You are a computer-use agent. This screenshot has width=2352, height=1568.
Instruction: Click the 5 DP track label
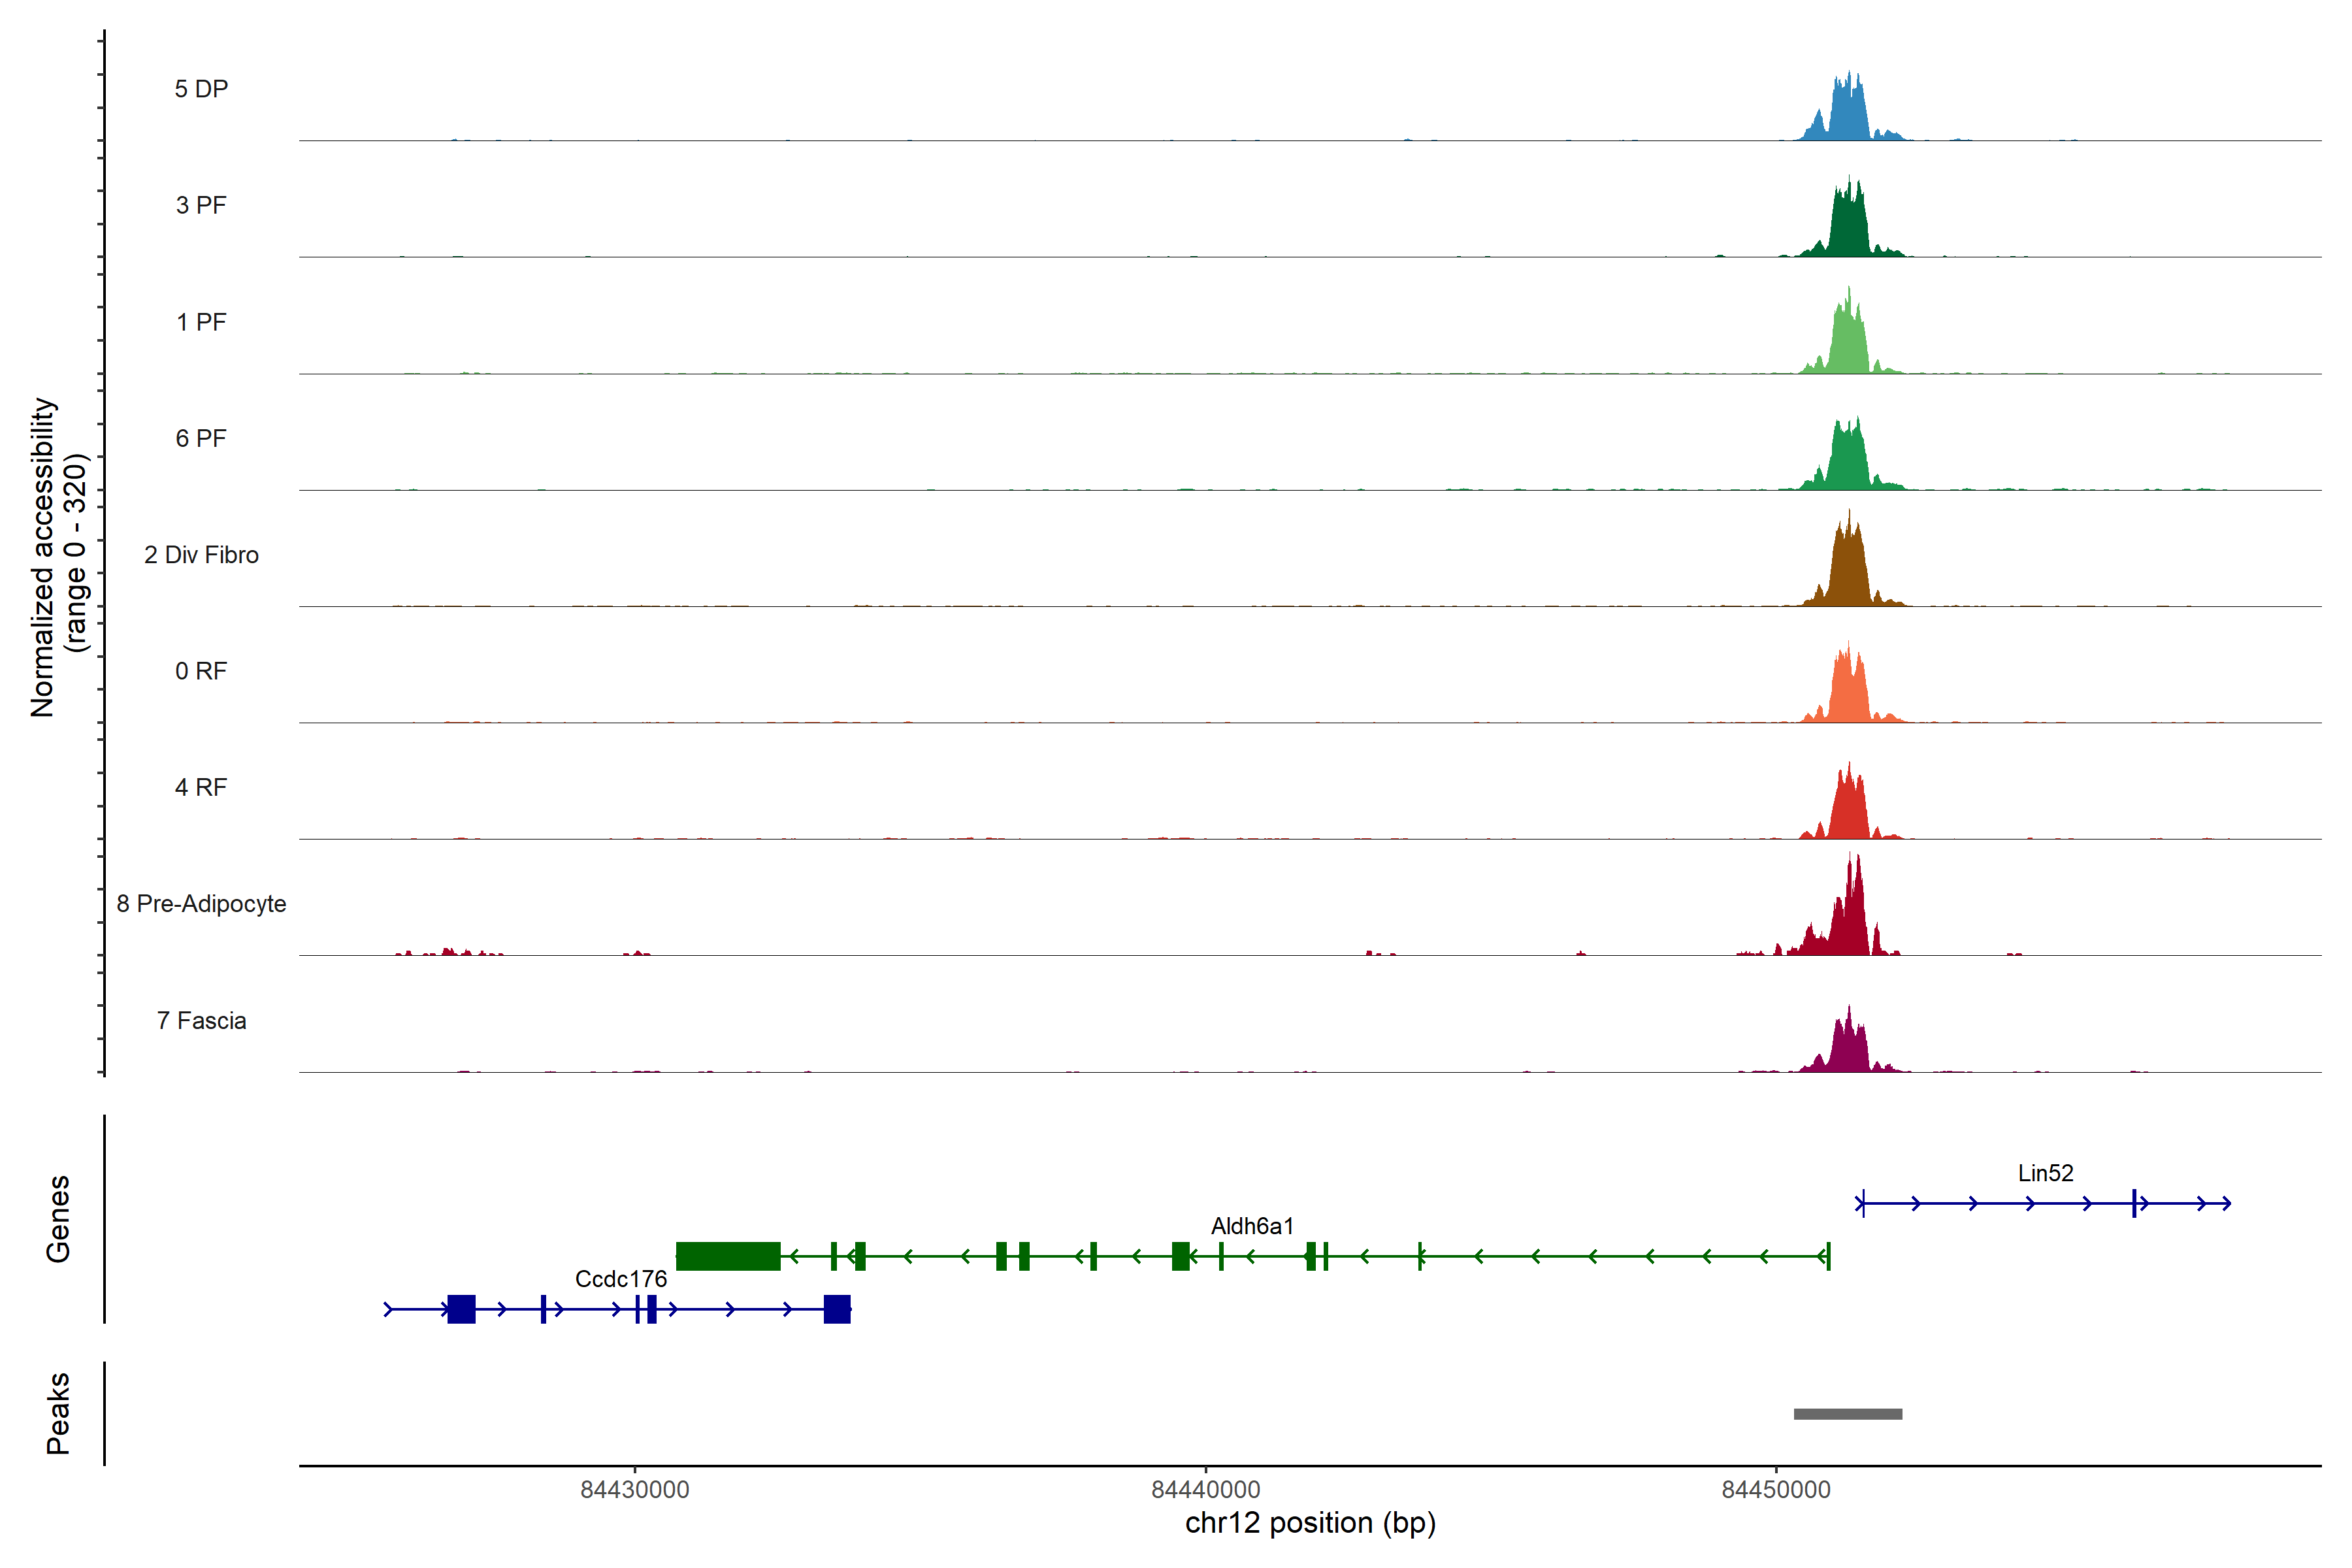click(x=201, y=89)
